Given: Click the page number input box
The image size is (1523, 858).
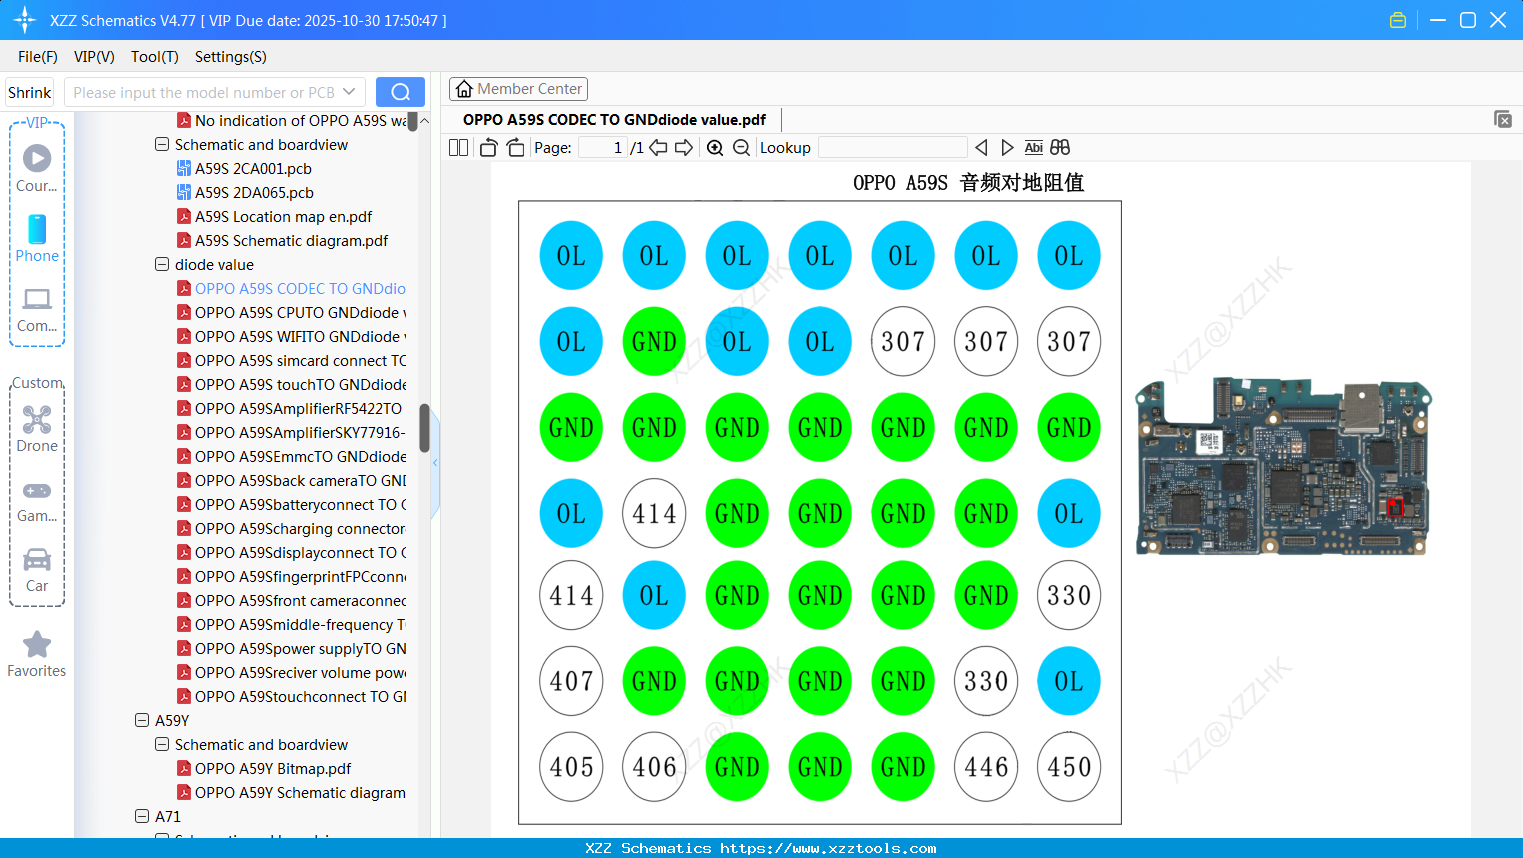Looking at the screenshot, I should pos(602,148).
